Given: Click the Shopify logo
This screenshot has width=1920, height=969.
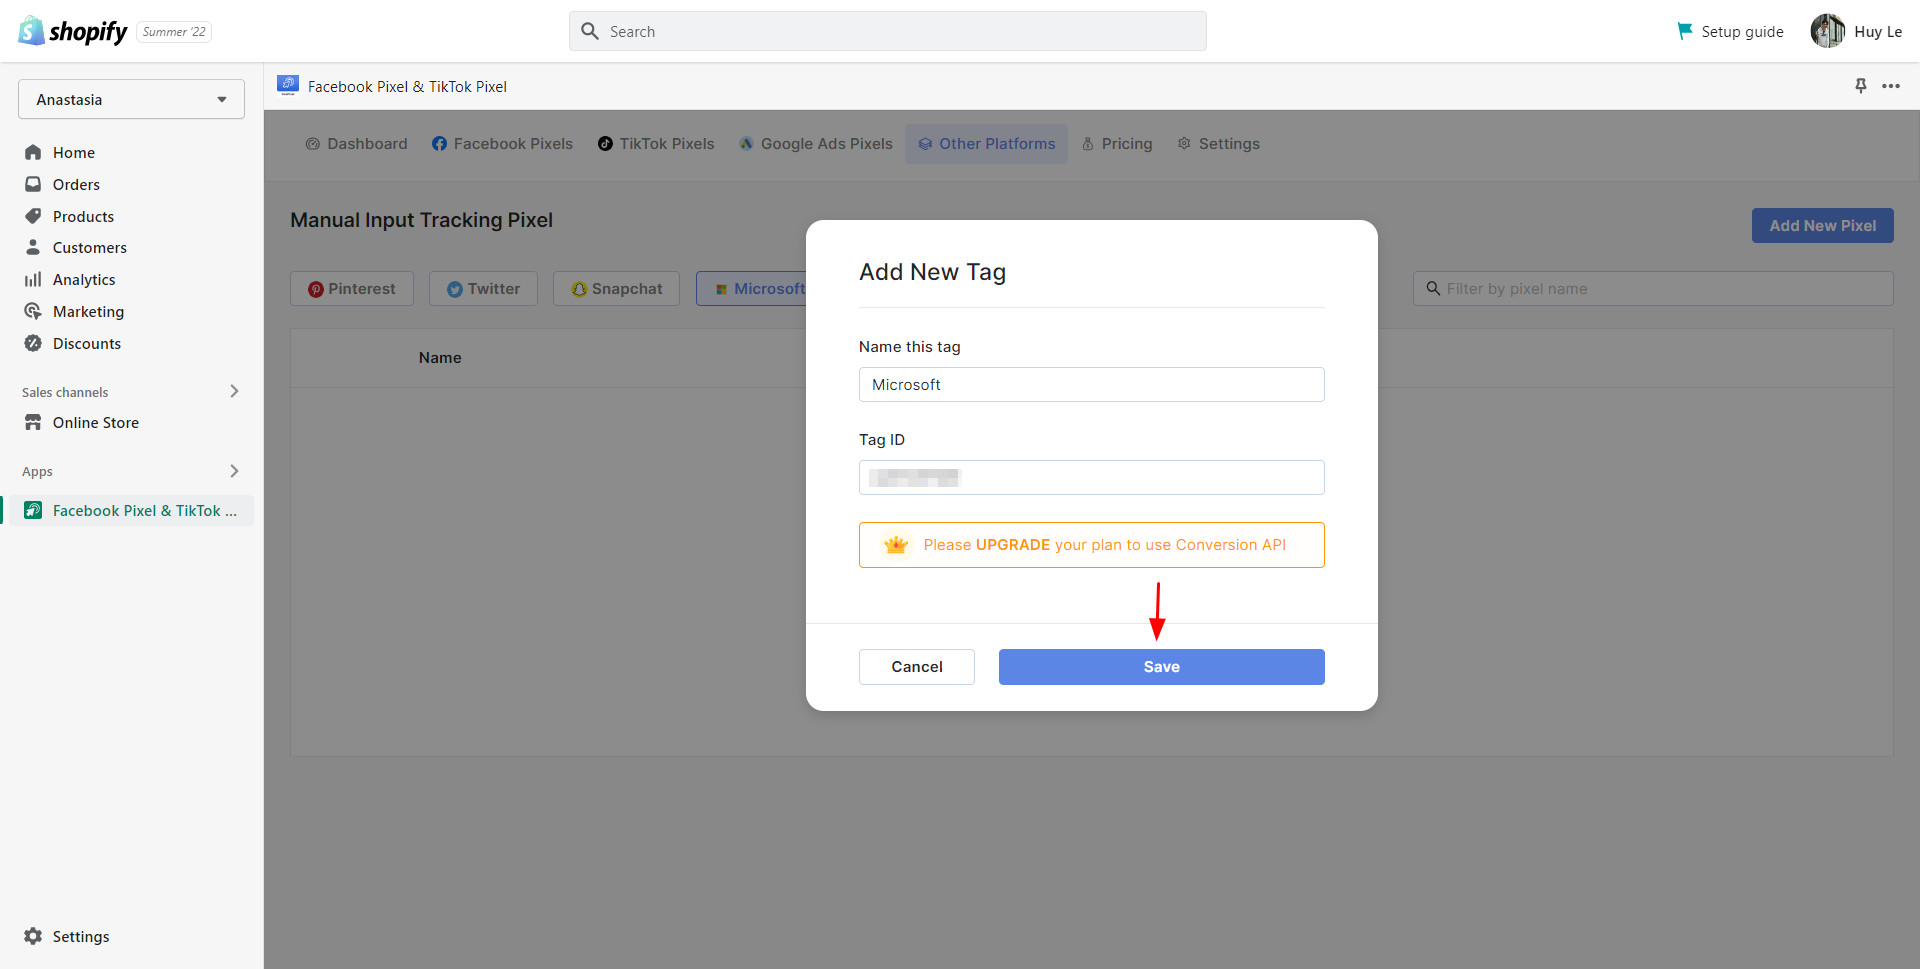Looking at the screenshot, I should point(73,31).
